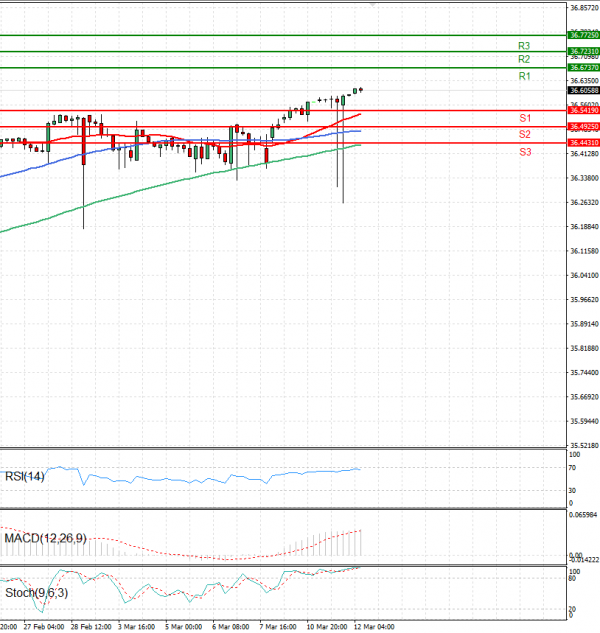Click the 36.49250 red price tag

pos(584,127)
